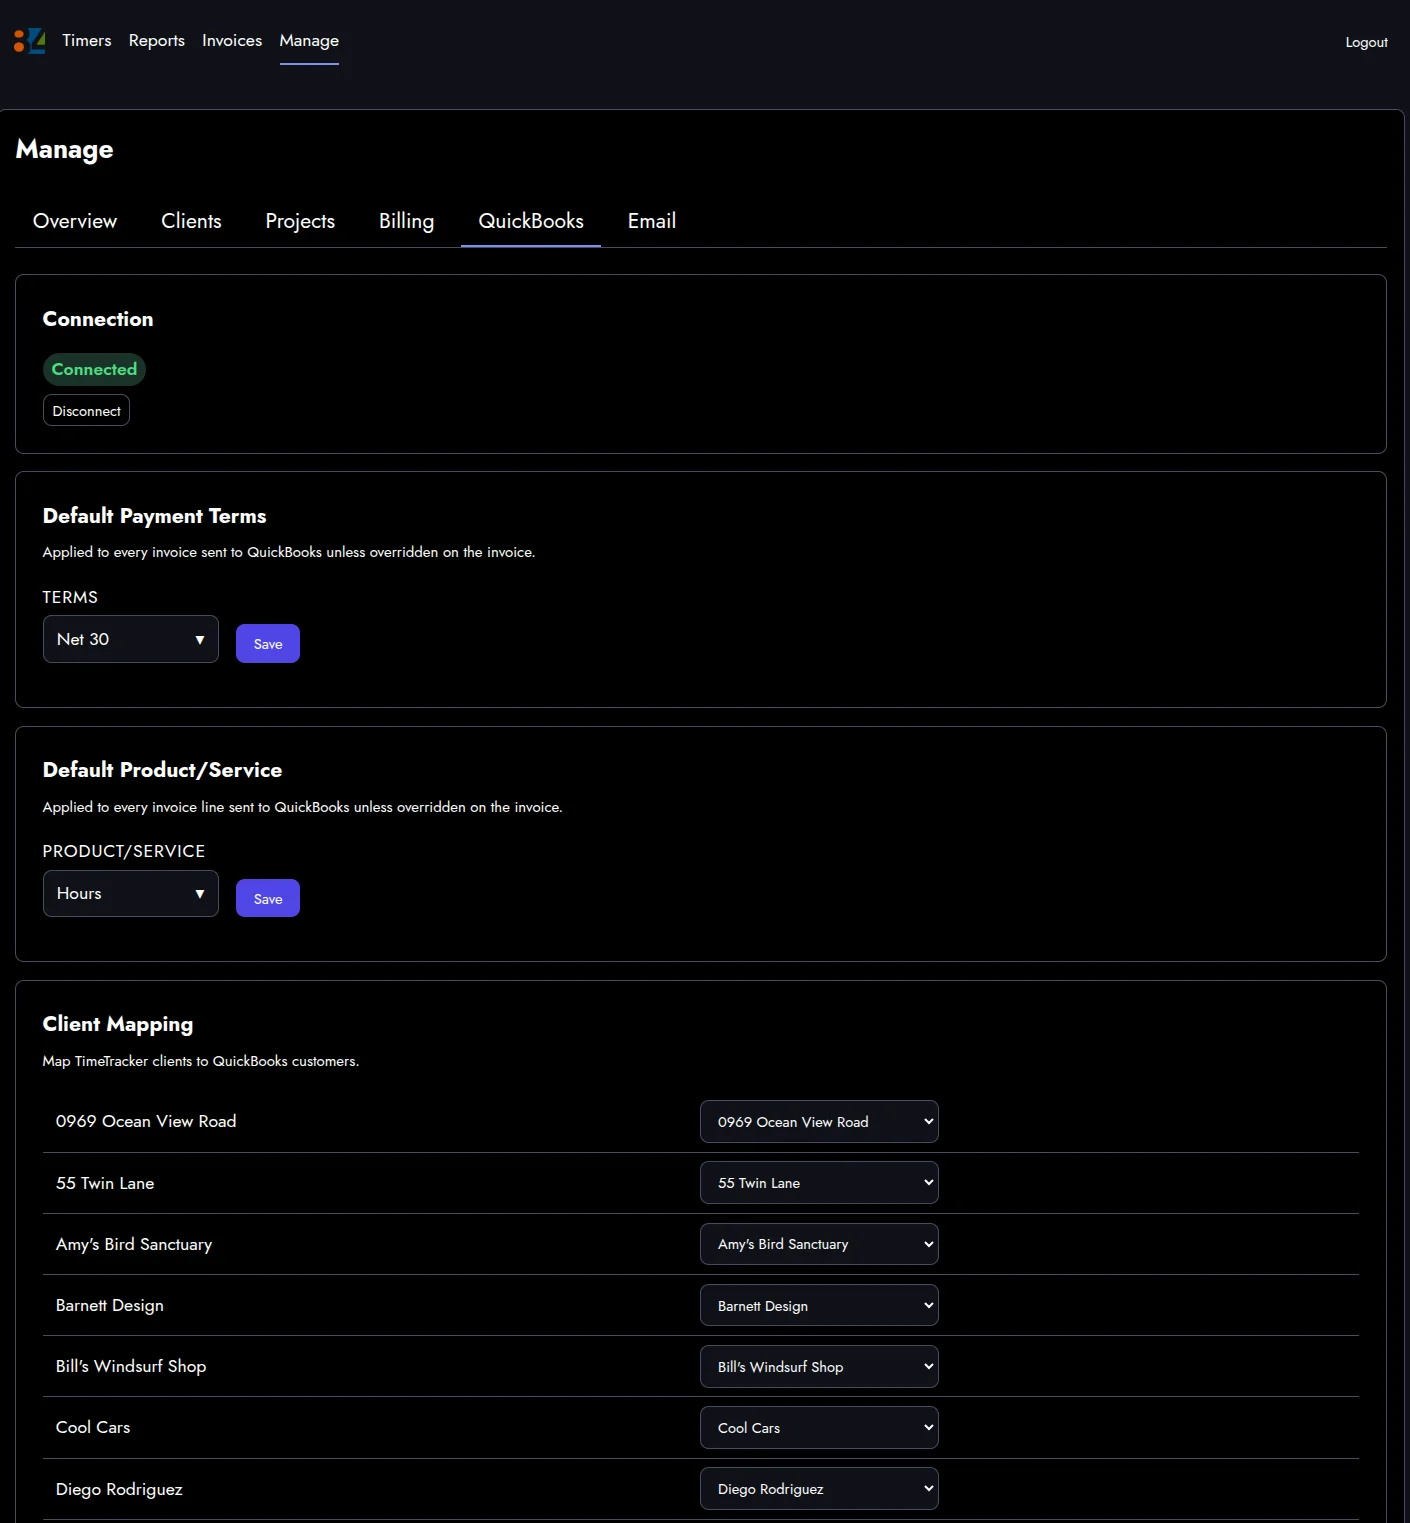
Task: Save the default product/service
Action: coord(268,899)
